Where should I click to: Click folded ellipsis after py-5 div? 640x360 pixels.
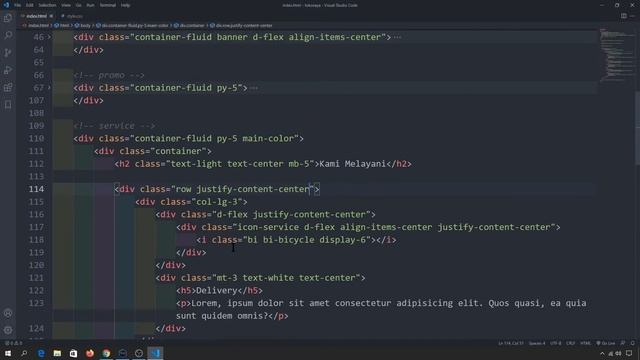[254, 88]
